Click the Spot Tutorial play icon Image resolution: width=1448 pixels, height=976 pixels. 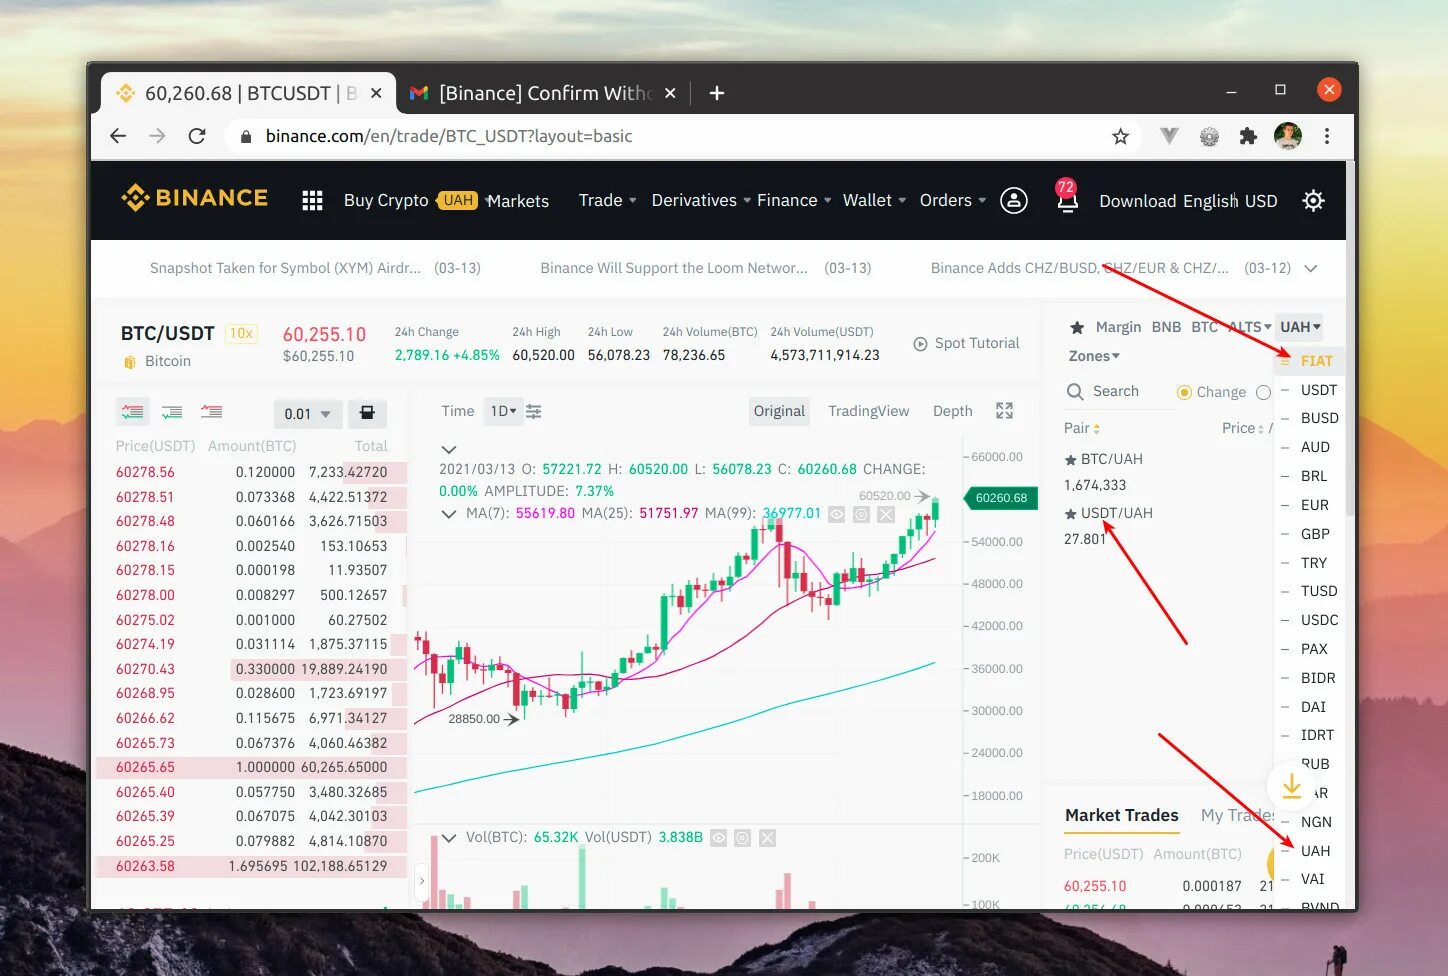[x=920, y=344]
